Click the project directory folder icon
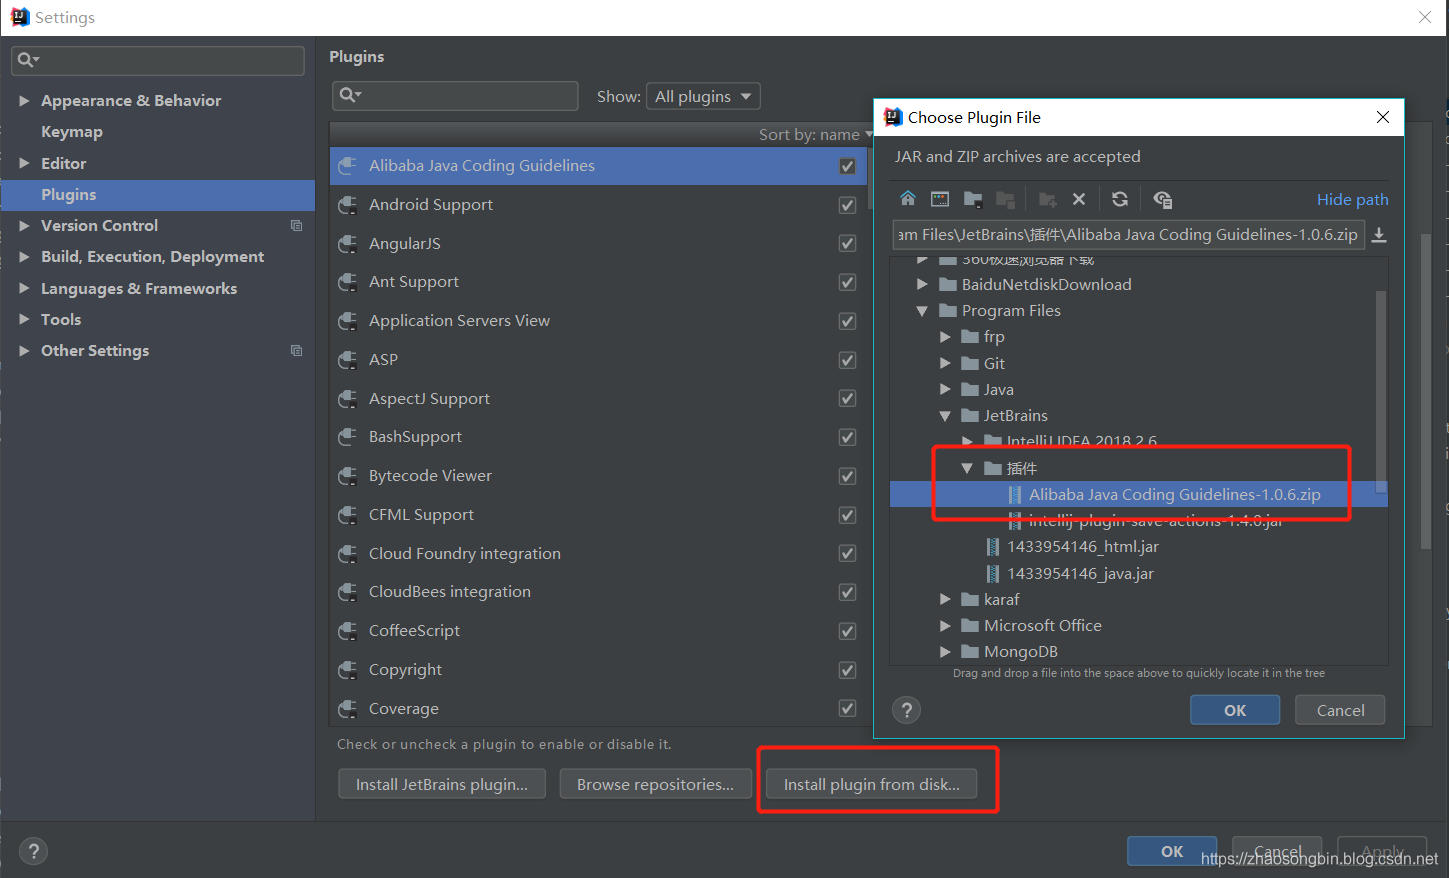This screenshot has width=1449, height=878. tap(972, 199)
